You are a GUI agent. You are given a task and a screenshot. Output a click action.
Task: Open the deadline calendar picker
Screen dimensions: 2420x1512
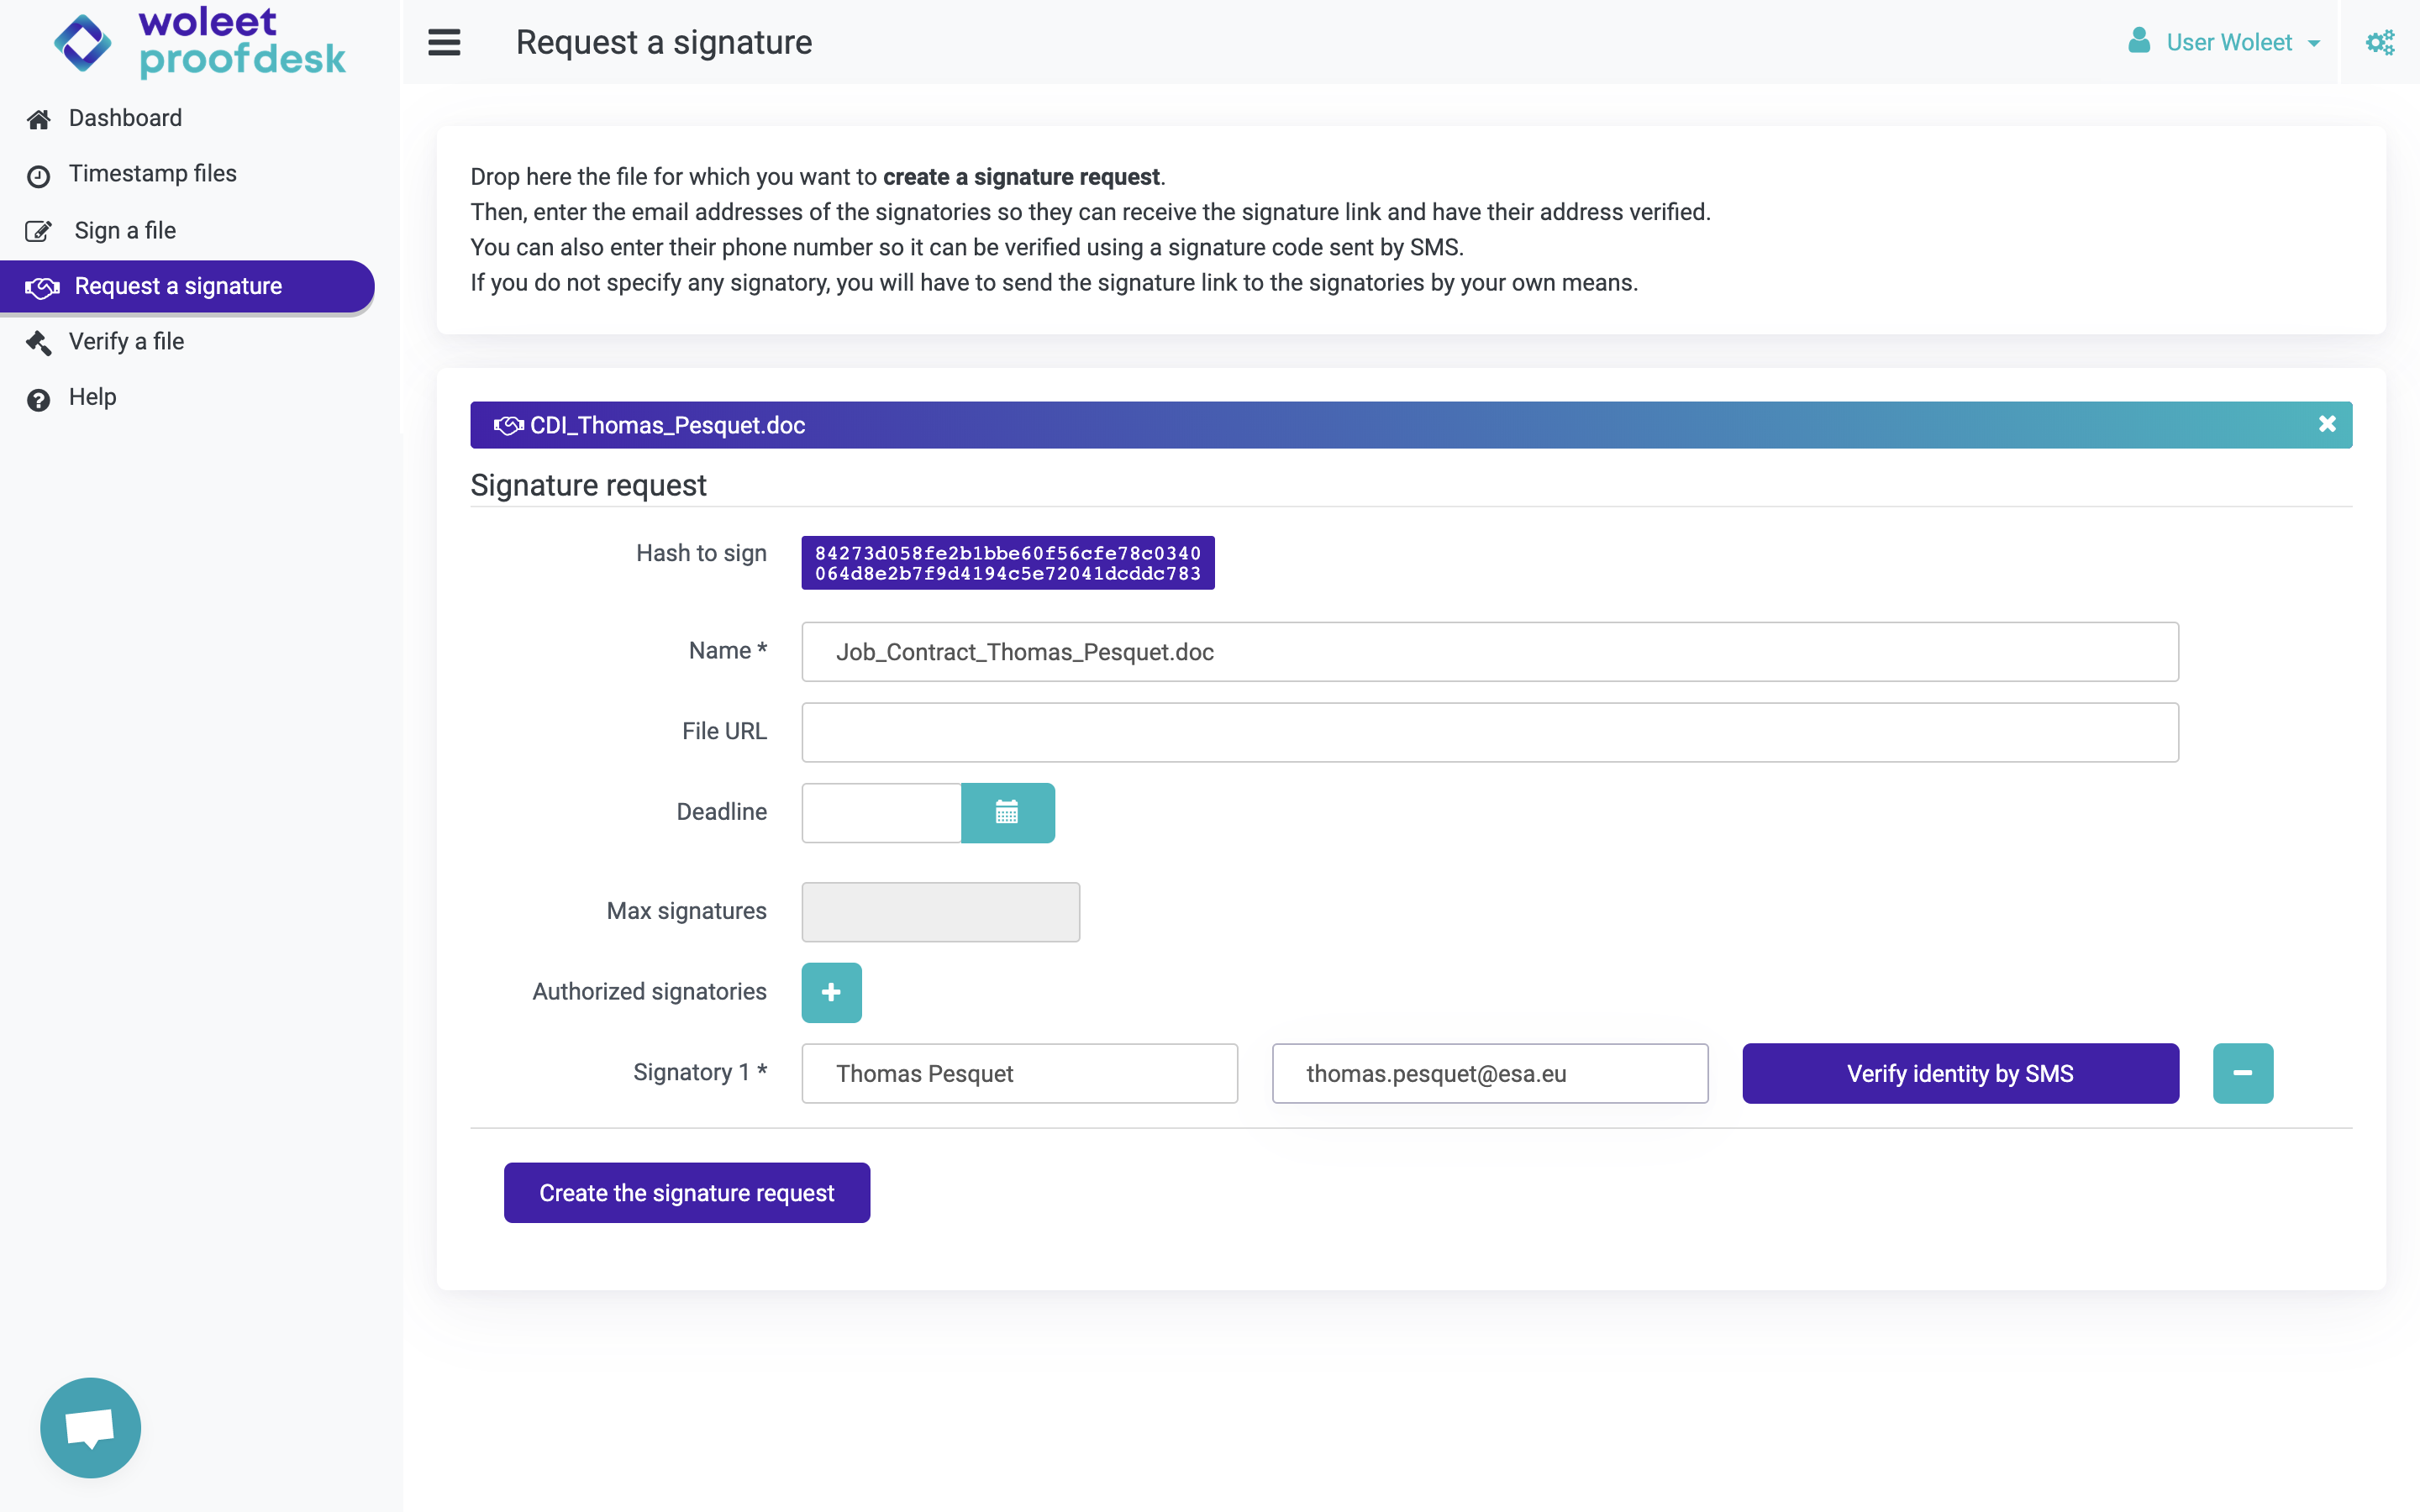click(x=1007, y=812)
